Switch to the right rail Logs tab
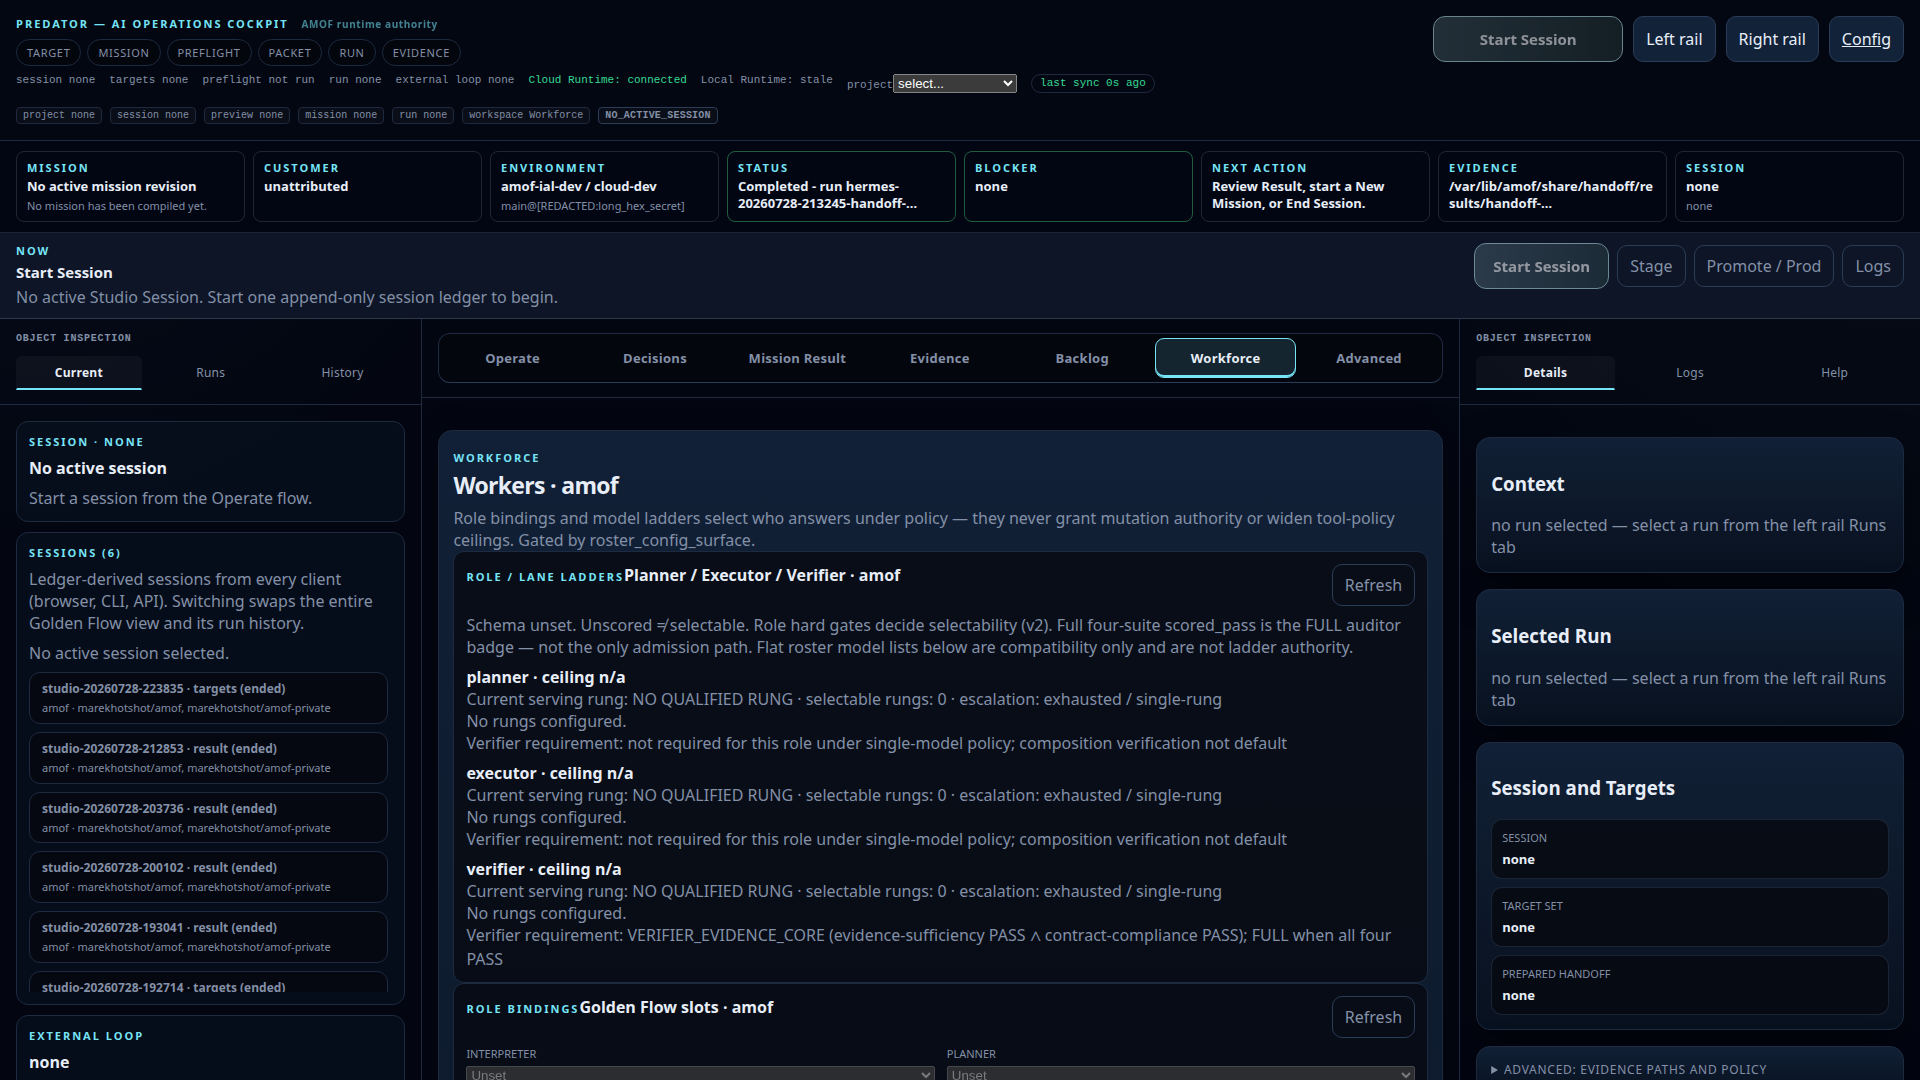1920x1080 pixels. click(1689, 372)
